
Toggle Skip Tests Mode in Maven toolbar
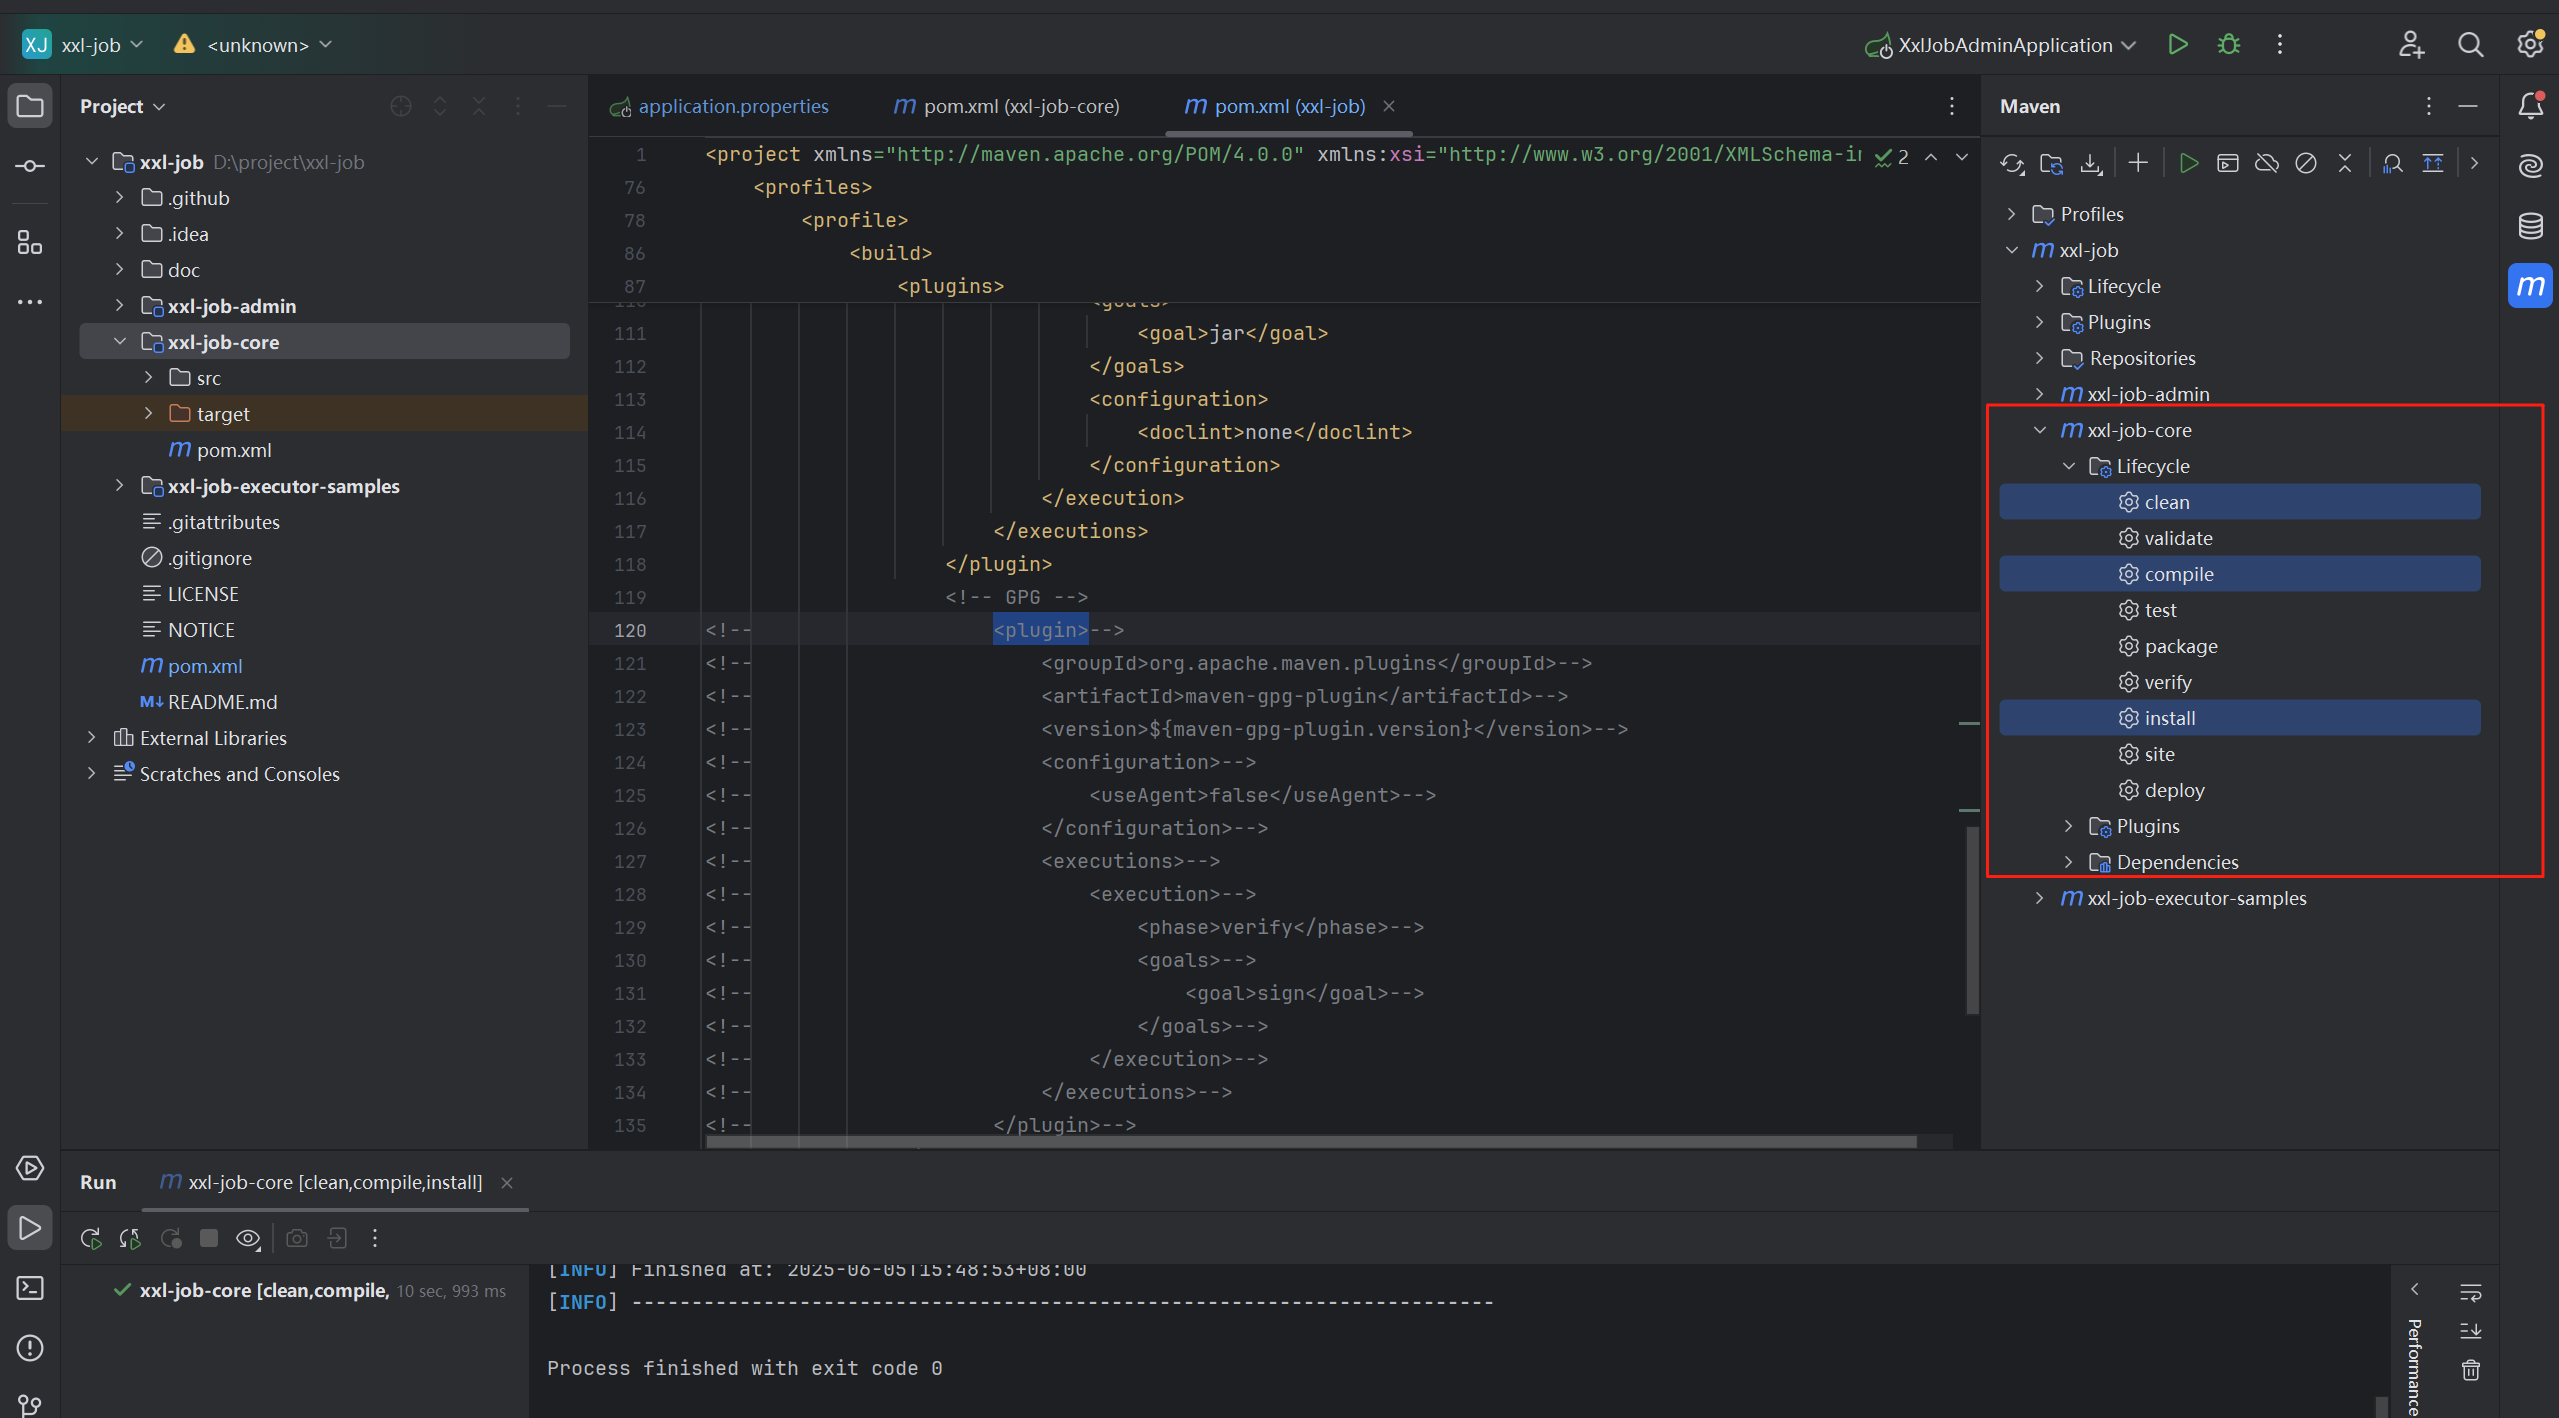pos(2306,163)
